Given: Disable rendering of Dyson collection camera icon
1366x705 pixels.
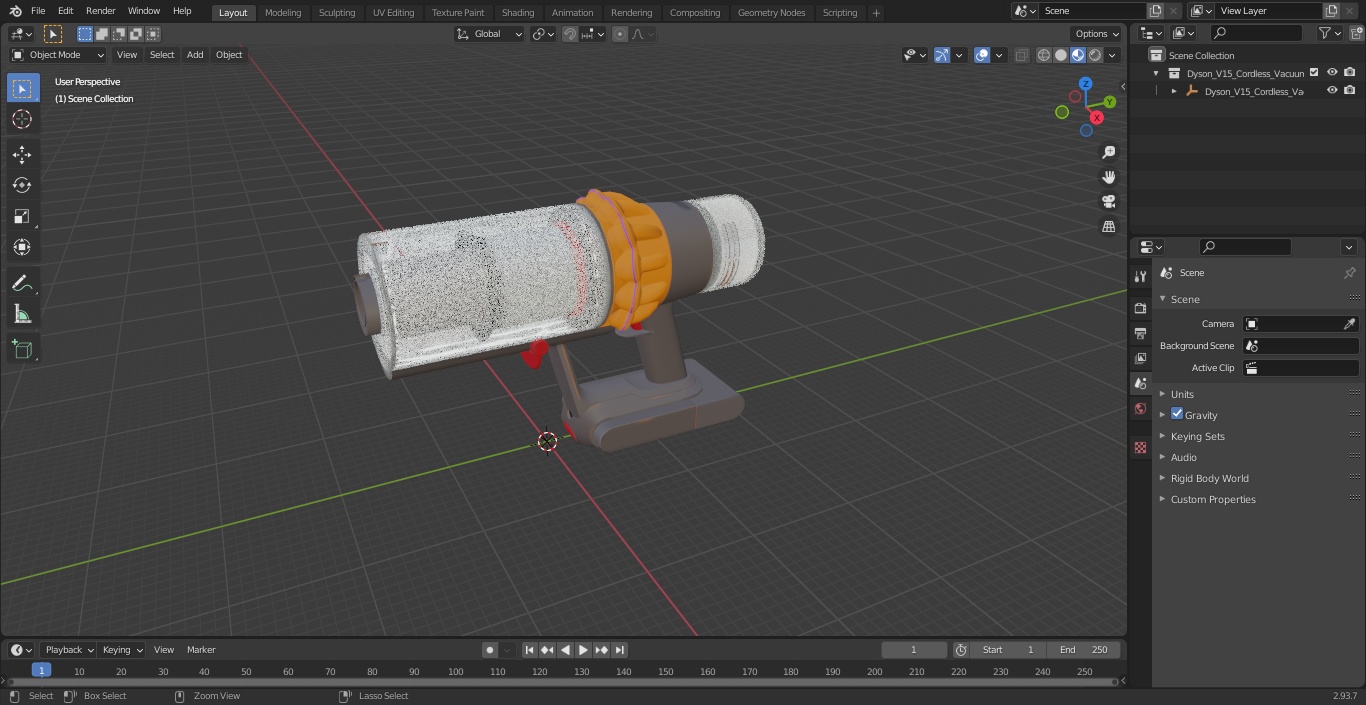Looking at the screenshot, I should click(1349, 72).
